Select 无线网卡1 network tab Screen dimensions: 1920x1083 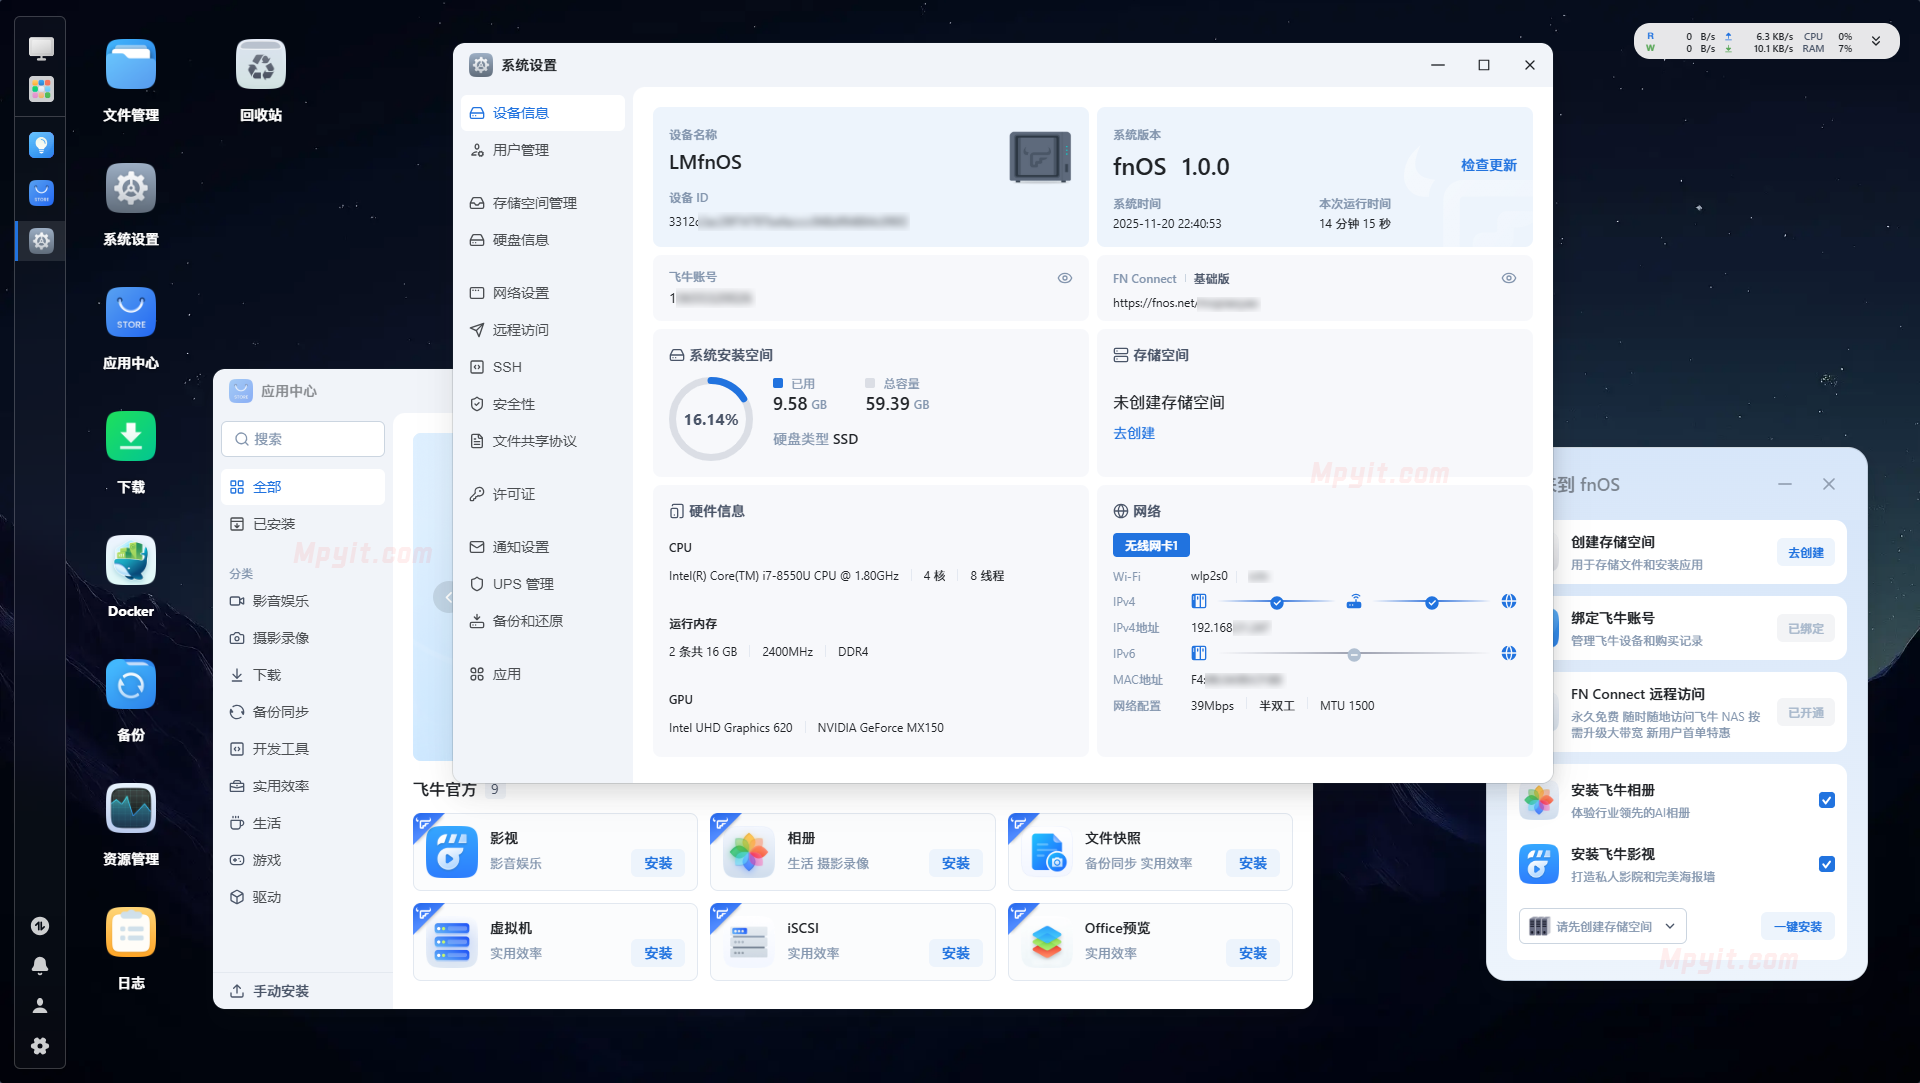pyautogui.click(x=1151, y=545)
